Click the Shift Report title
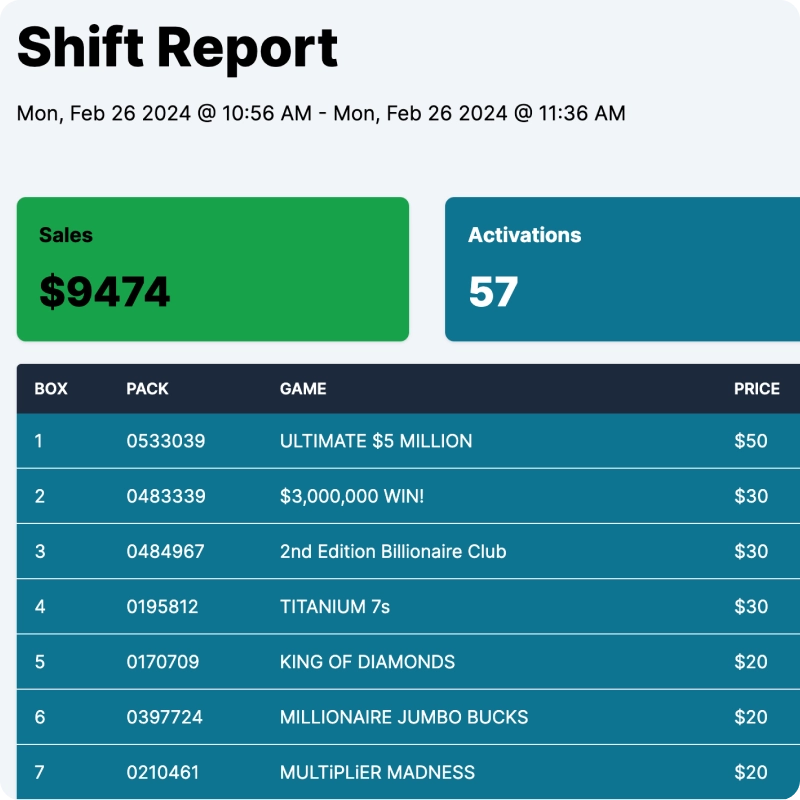This screenshot has height=800, width=800. (178, 47)
